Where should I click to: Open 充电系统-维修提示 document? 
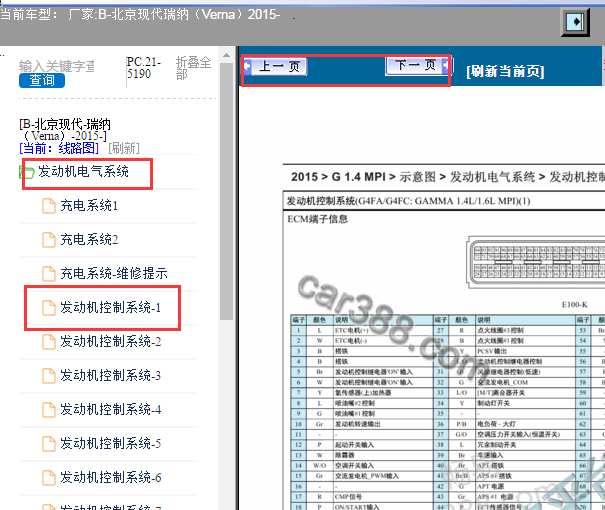pyautogui.click(x=114, y=274)
